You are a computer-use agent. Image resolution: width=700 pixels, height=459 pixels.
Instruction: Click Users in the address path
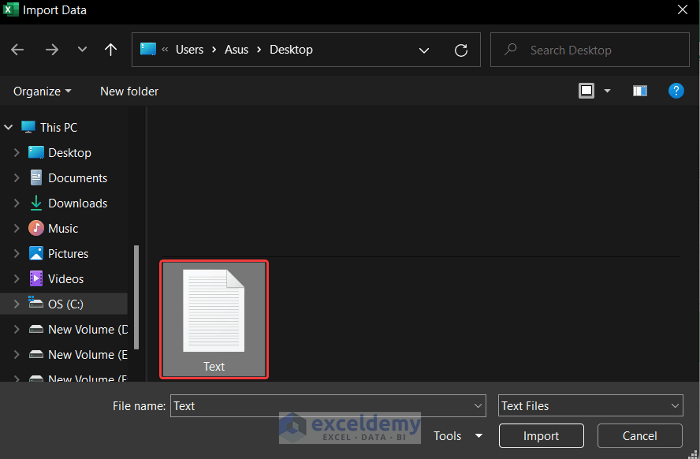point(189,50)
